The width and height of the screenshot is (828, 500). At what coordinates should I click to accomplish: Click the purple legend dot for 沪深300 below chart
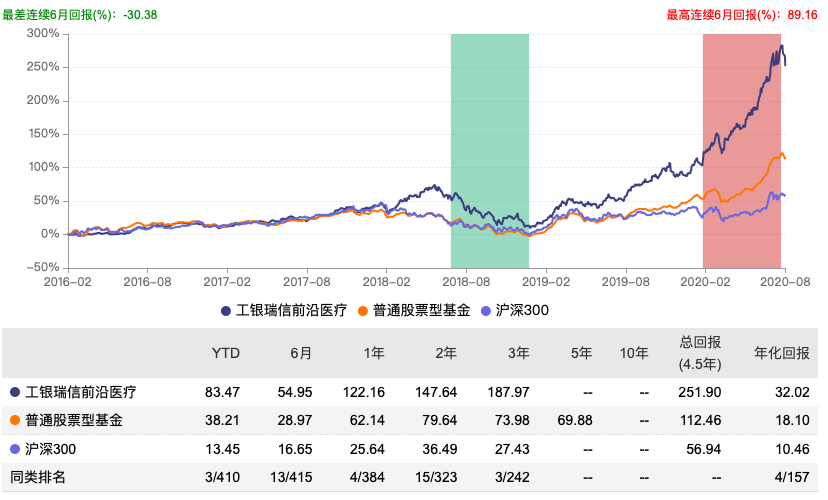click(487, 311)
